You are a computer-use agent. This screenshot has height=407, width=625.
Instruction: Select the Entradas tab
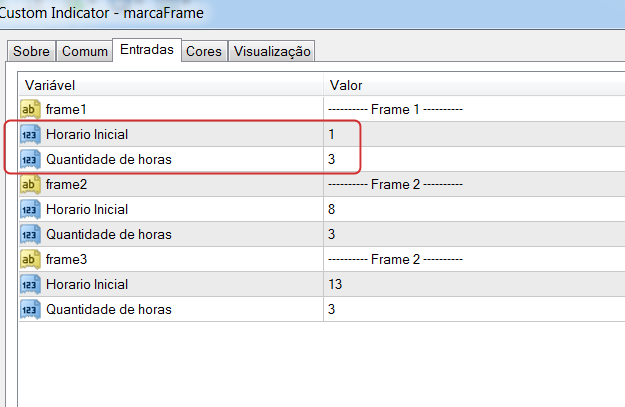coord(147,50)
